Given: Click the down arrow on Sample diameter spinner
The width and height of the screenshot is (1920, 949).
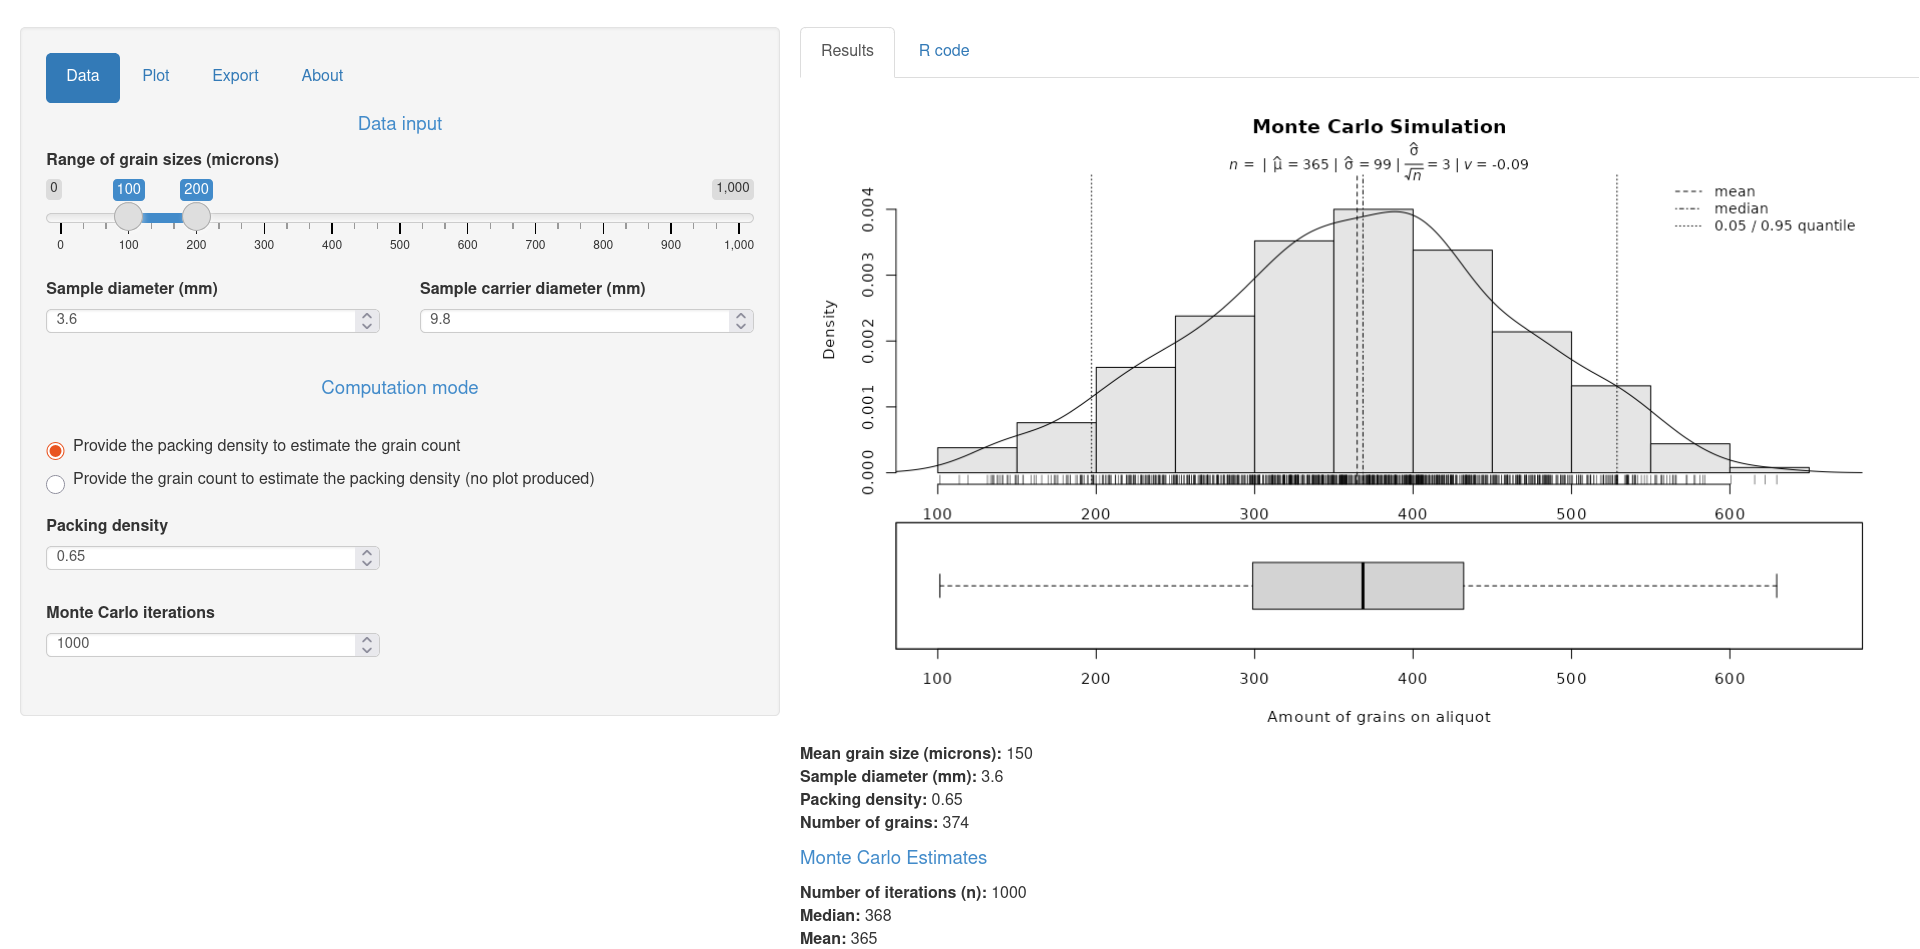Looking at the screenshot, I should (367, 326).
